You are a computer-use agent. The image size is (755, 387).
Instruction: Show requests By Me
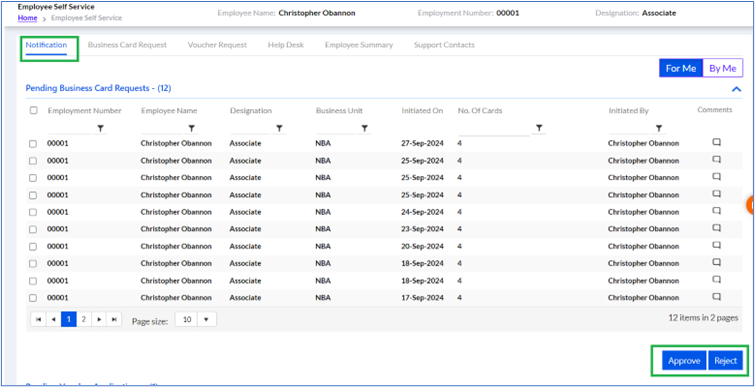coord(723,68)
